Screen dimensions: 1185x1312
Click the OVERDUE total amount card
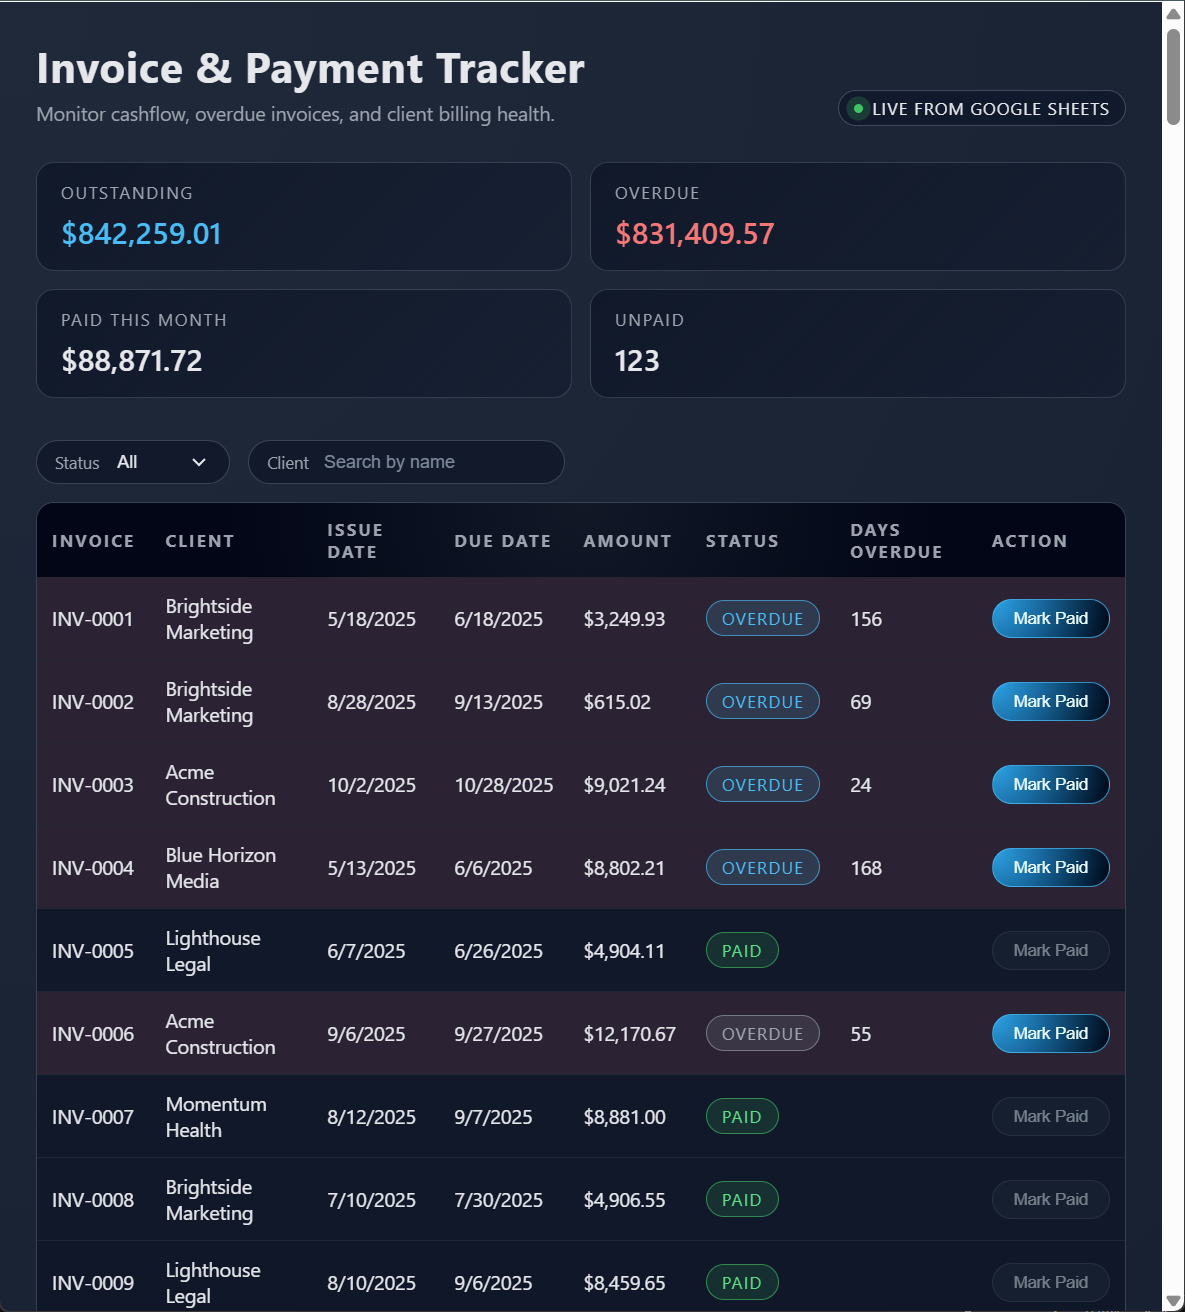(857, 216)
